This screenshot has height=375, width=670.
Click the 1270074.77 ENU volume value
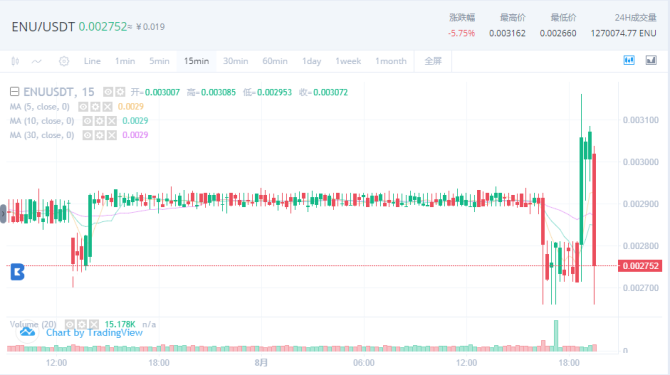pos(623,33)
